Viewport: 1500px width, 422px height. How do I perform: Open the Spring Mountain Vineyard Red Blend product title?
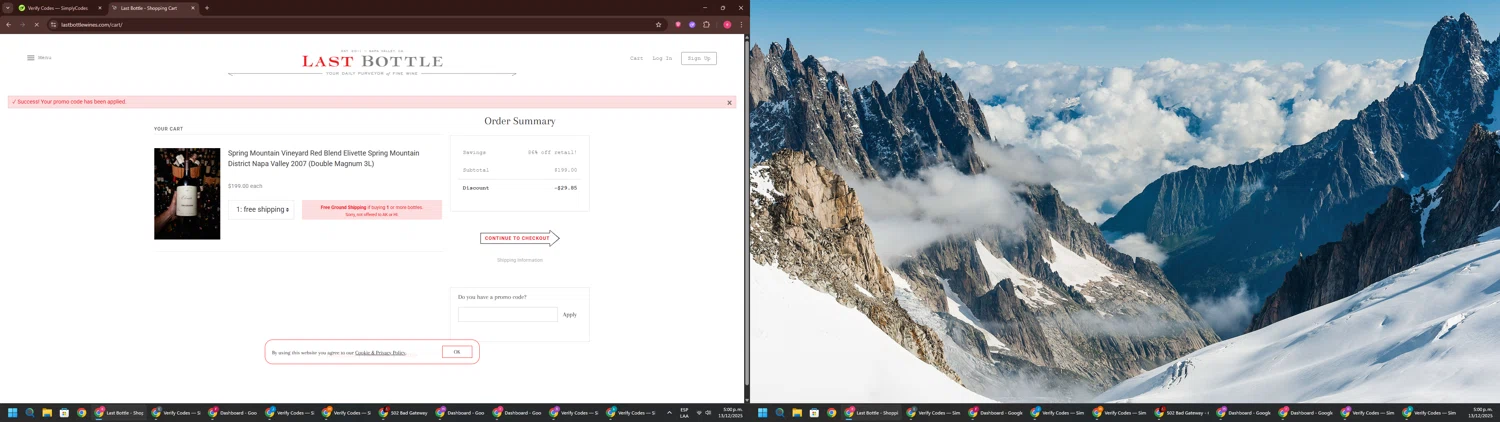[324, 158]
